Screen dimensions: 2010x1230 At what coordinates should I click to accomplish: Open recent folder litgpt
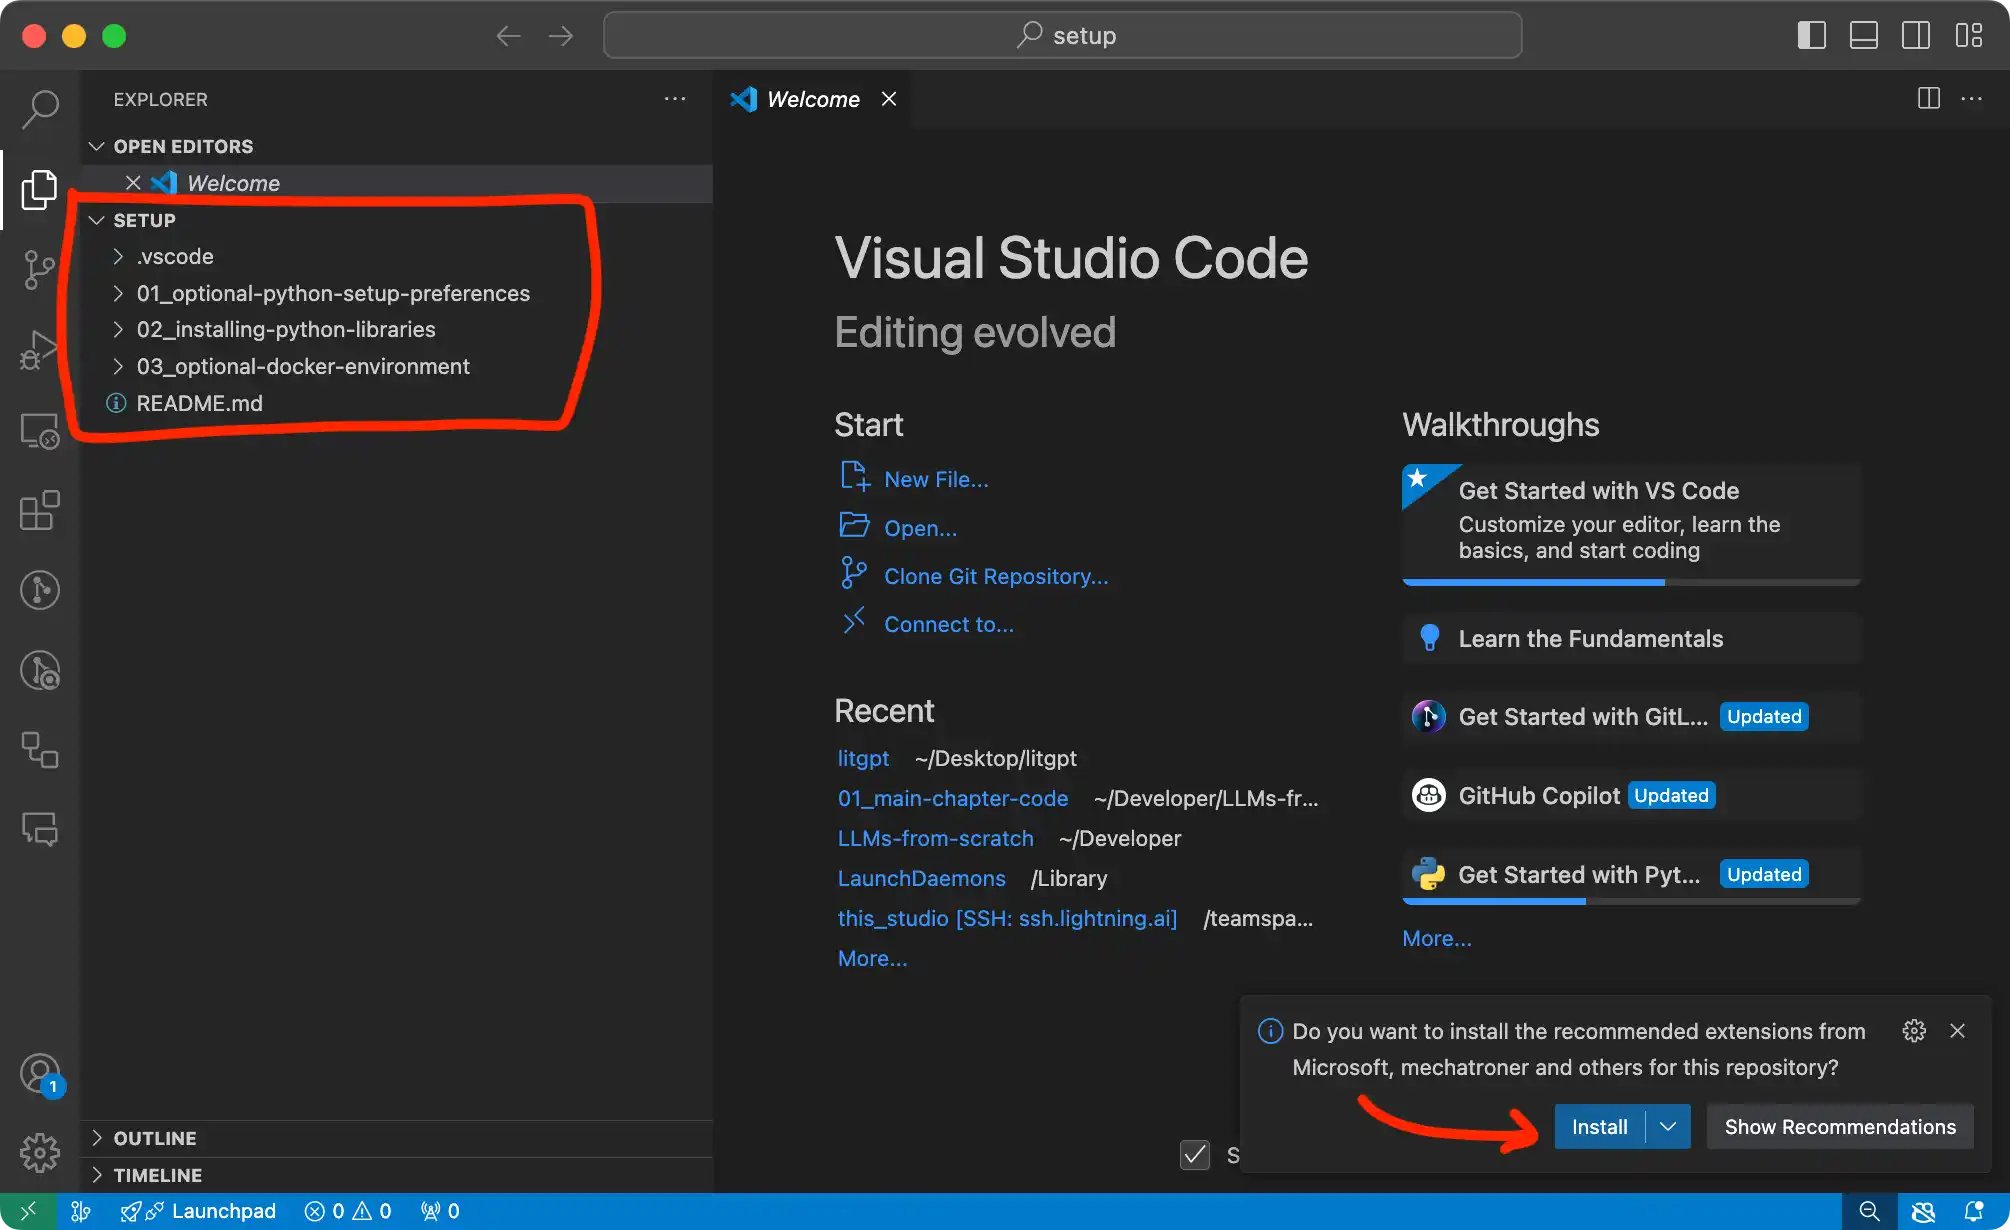pos(863,758)
